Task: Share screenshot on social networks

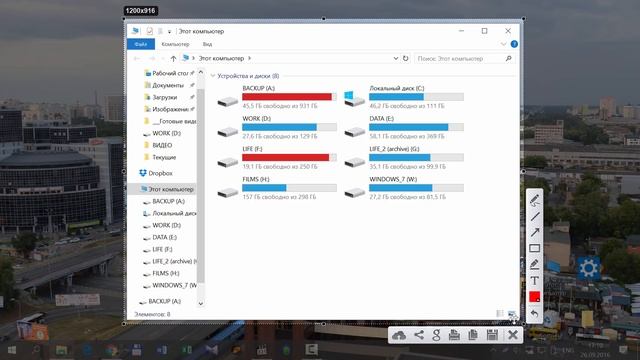Action: point(419,335)
